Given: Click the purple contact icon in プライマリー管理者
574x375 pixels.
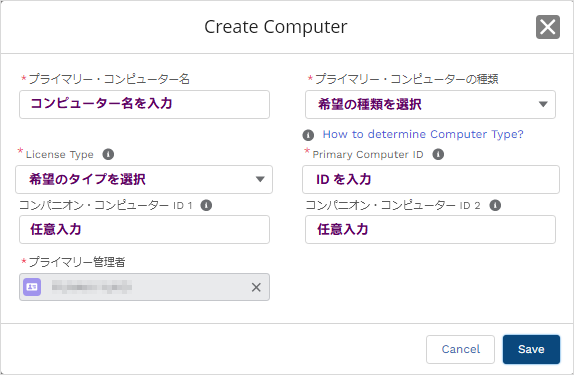Looking at the screenshot, I should [x=32, y=287].
